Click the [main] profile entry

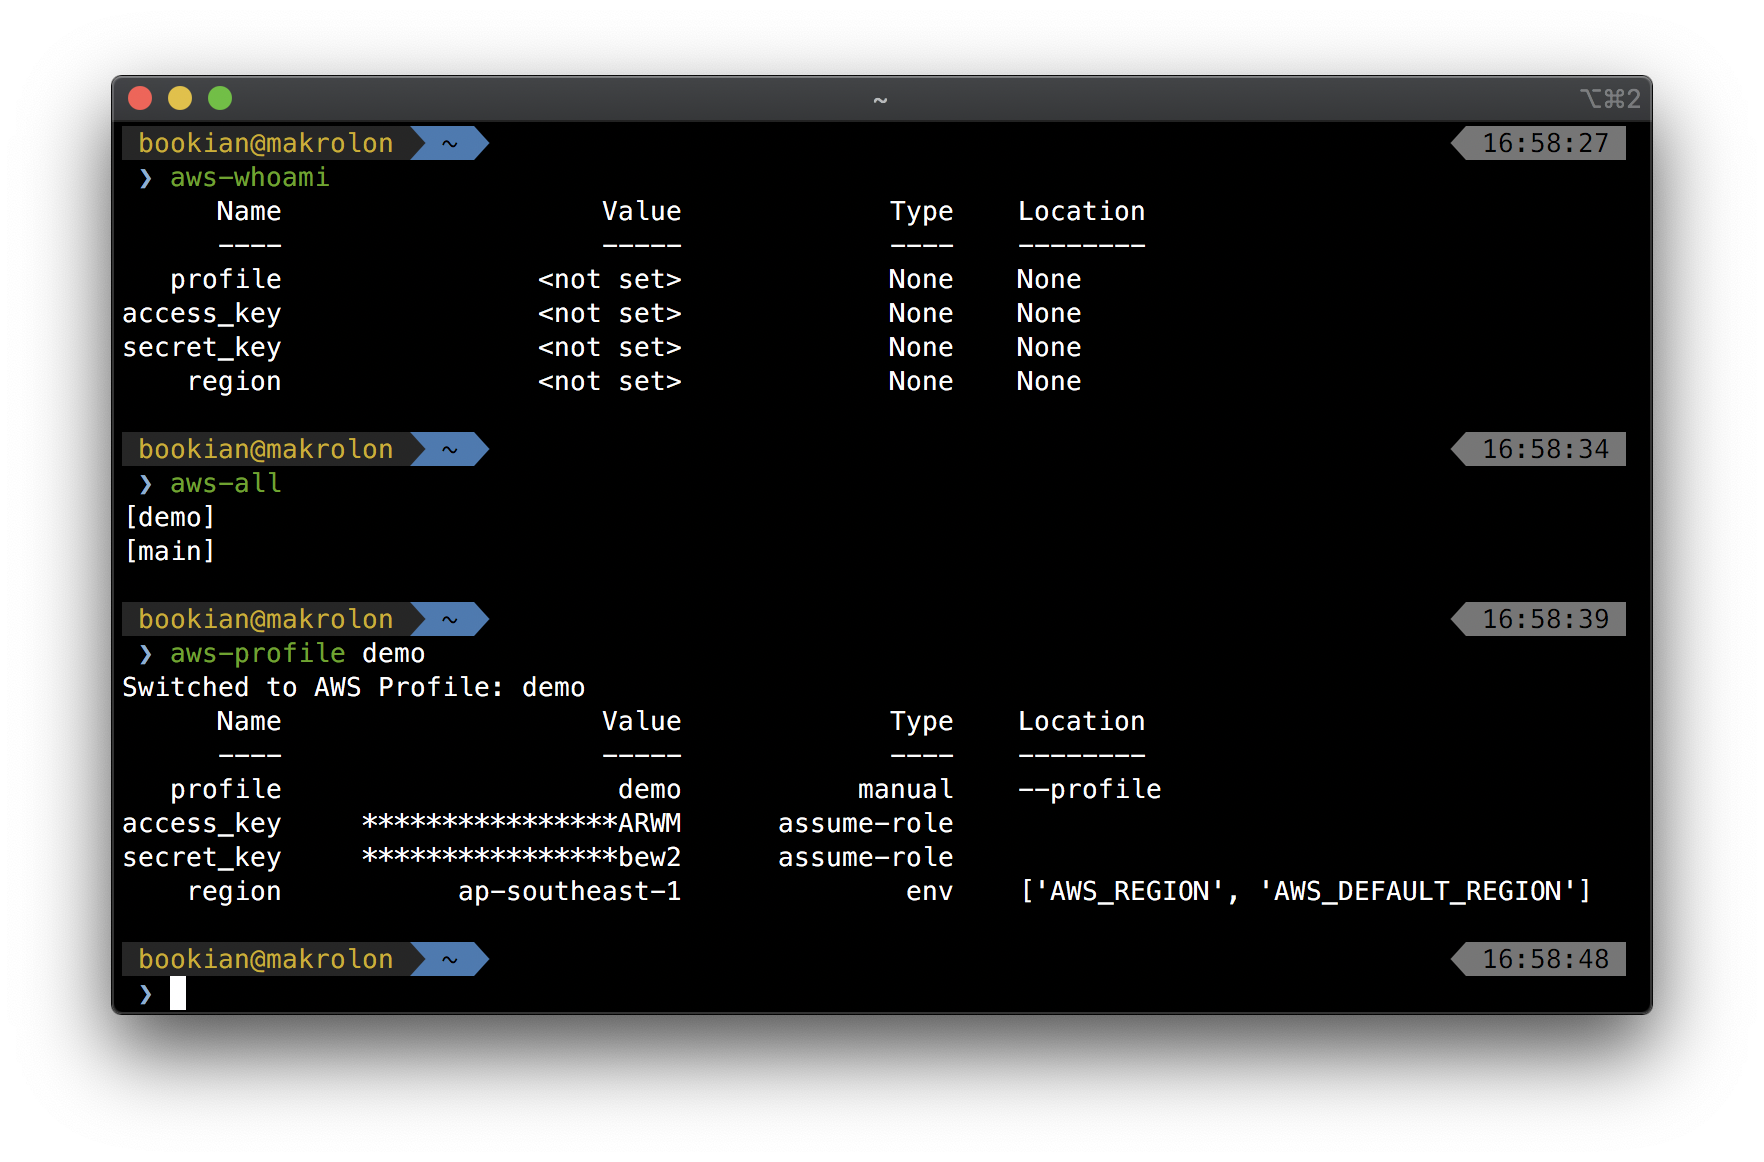[x=170, y=551]
